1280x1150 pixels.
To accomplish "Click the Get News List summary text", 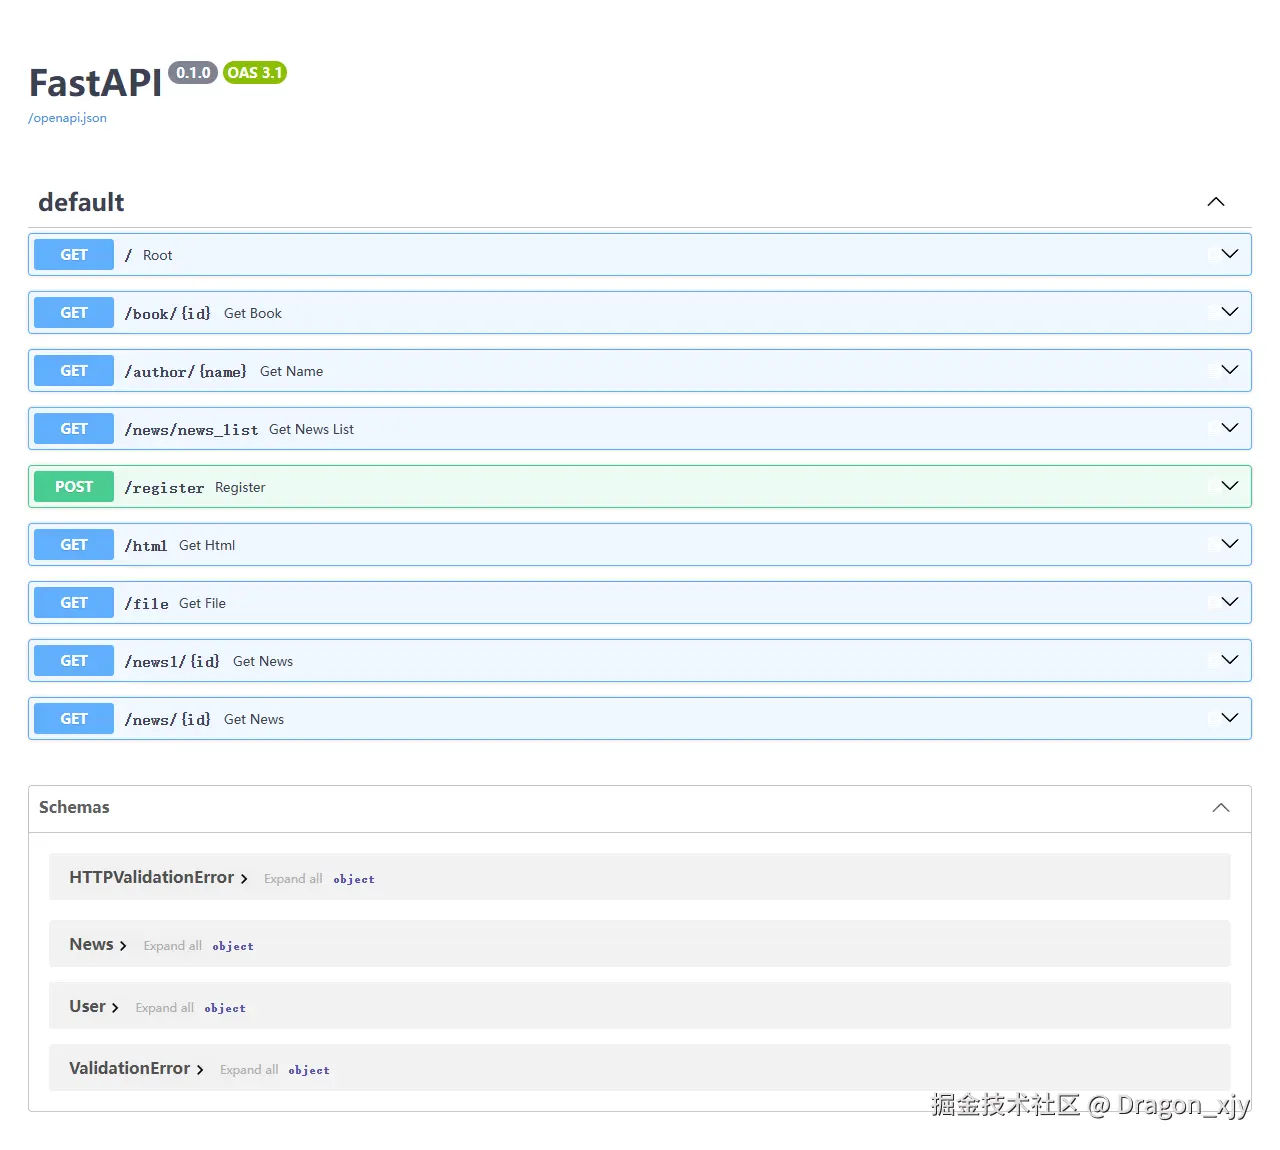I will pos(311,429).
